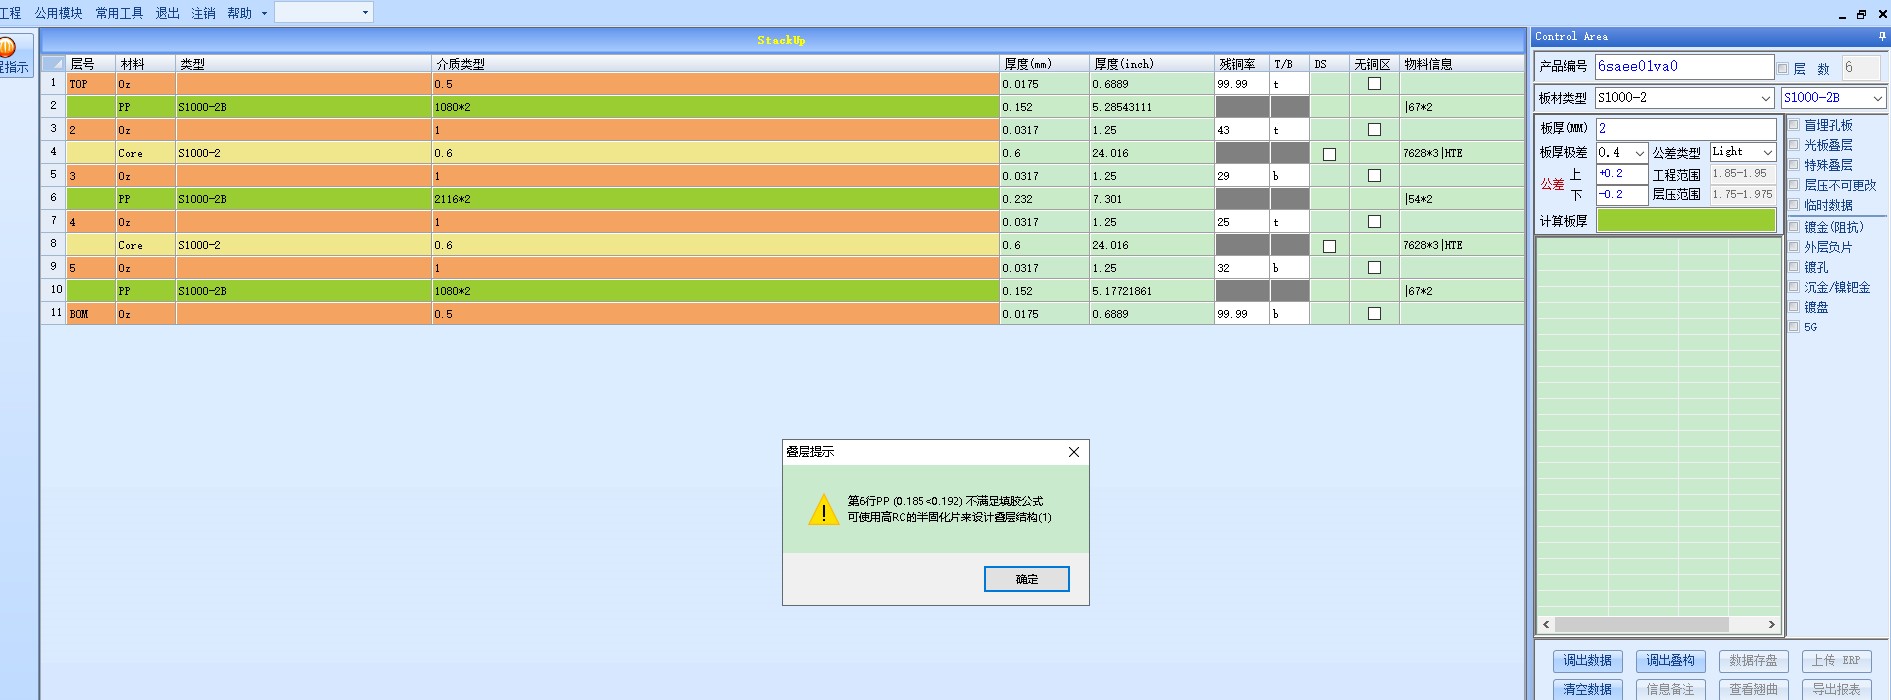The height and width of the screenshot is (700, 1891).
Task: Click the 产品编号 input field 6saee01va0
Action: [1684, 67]
